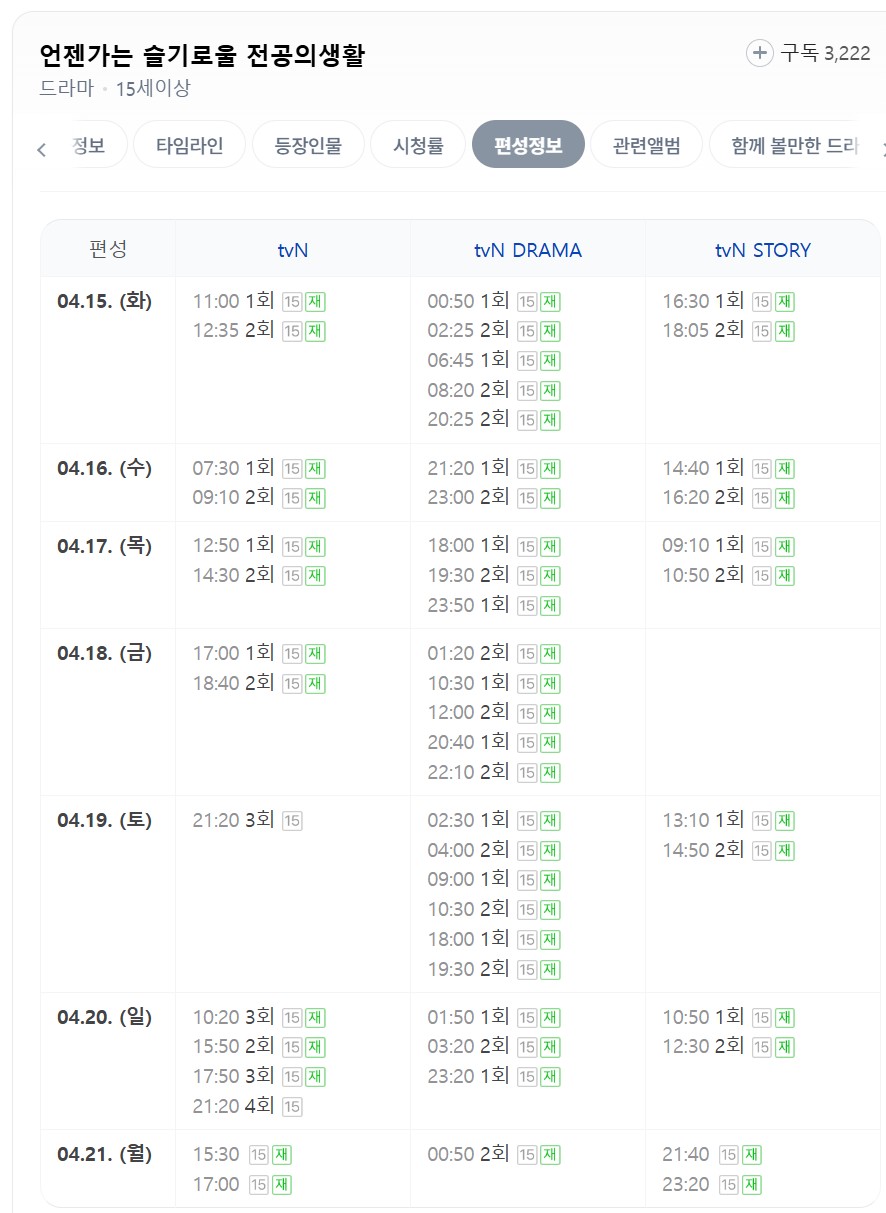This screenshot has width=886, height=1213.
Task: Click tvN DRAMA 06:45 1회 entry
Action: pyautogui.click(x=494, y=360)
